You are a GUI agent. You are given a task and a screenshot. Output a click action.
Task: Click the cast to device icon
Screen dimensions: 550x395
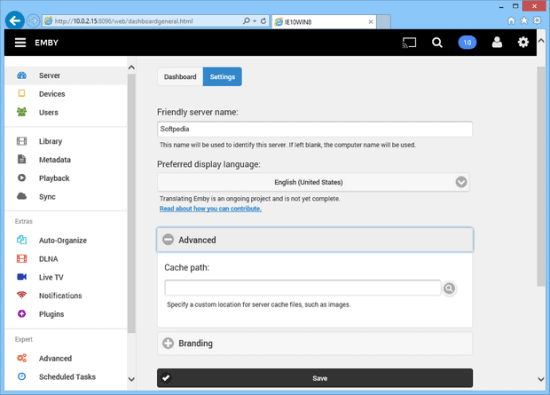409,43
